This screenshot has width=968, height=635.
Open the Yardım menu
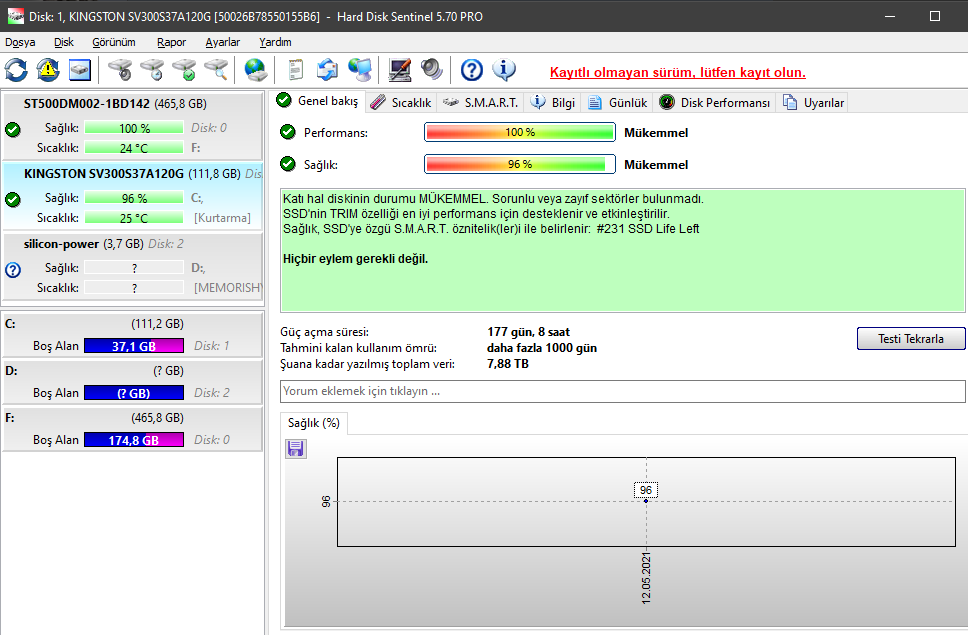275,42
